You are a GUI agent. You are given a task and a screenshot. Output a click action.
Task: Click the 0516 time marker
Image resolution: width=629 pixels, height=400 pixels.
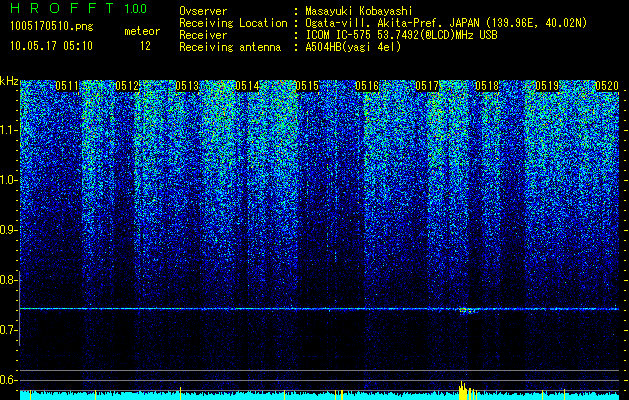pos(367,85)
